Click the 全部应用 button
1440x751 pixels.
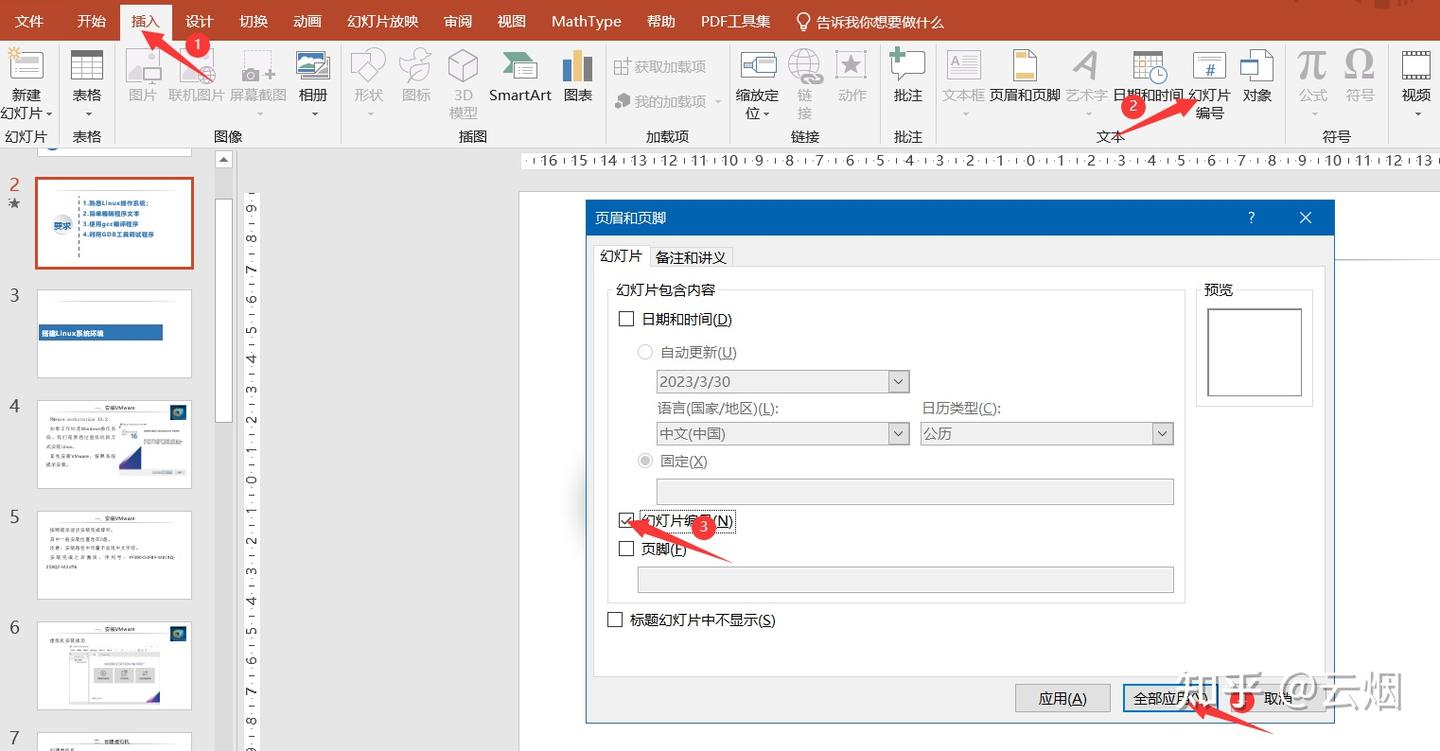(1170, 697)
